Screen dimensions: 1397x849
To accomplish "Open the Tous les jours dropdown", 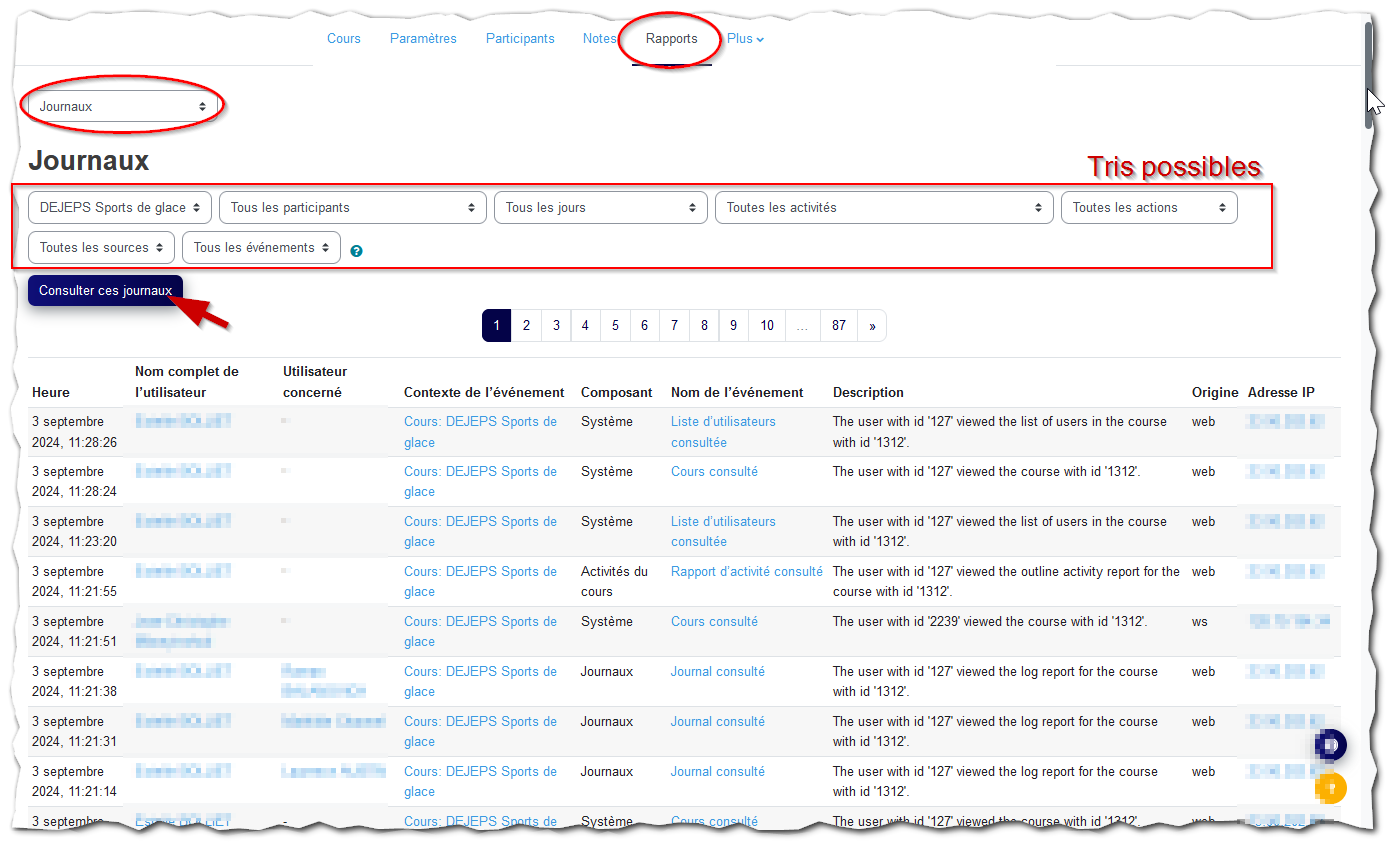I will pos(601,208).
